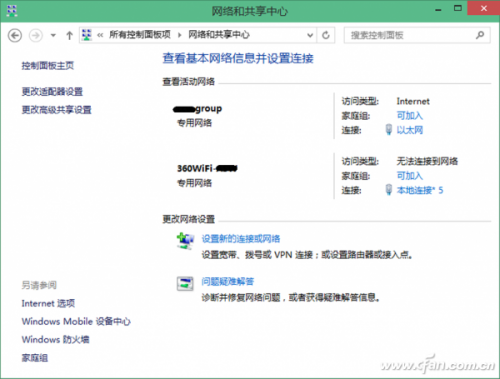Open the recent locations dropdown arrow
The height and width of the screenshot is (379, 500).
pos(53,35)
